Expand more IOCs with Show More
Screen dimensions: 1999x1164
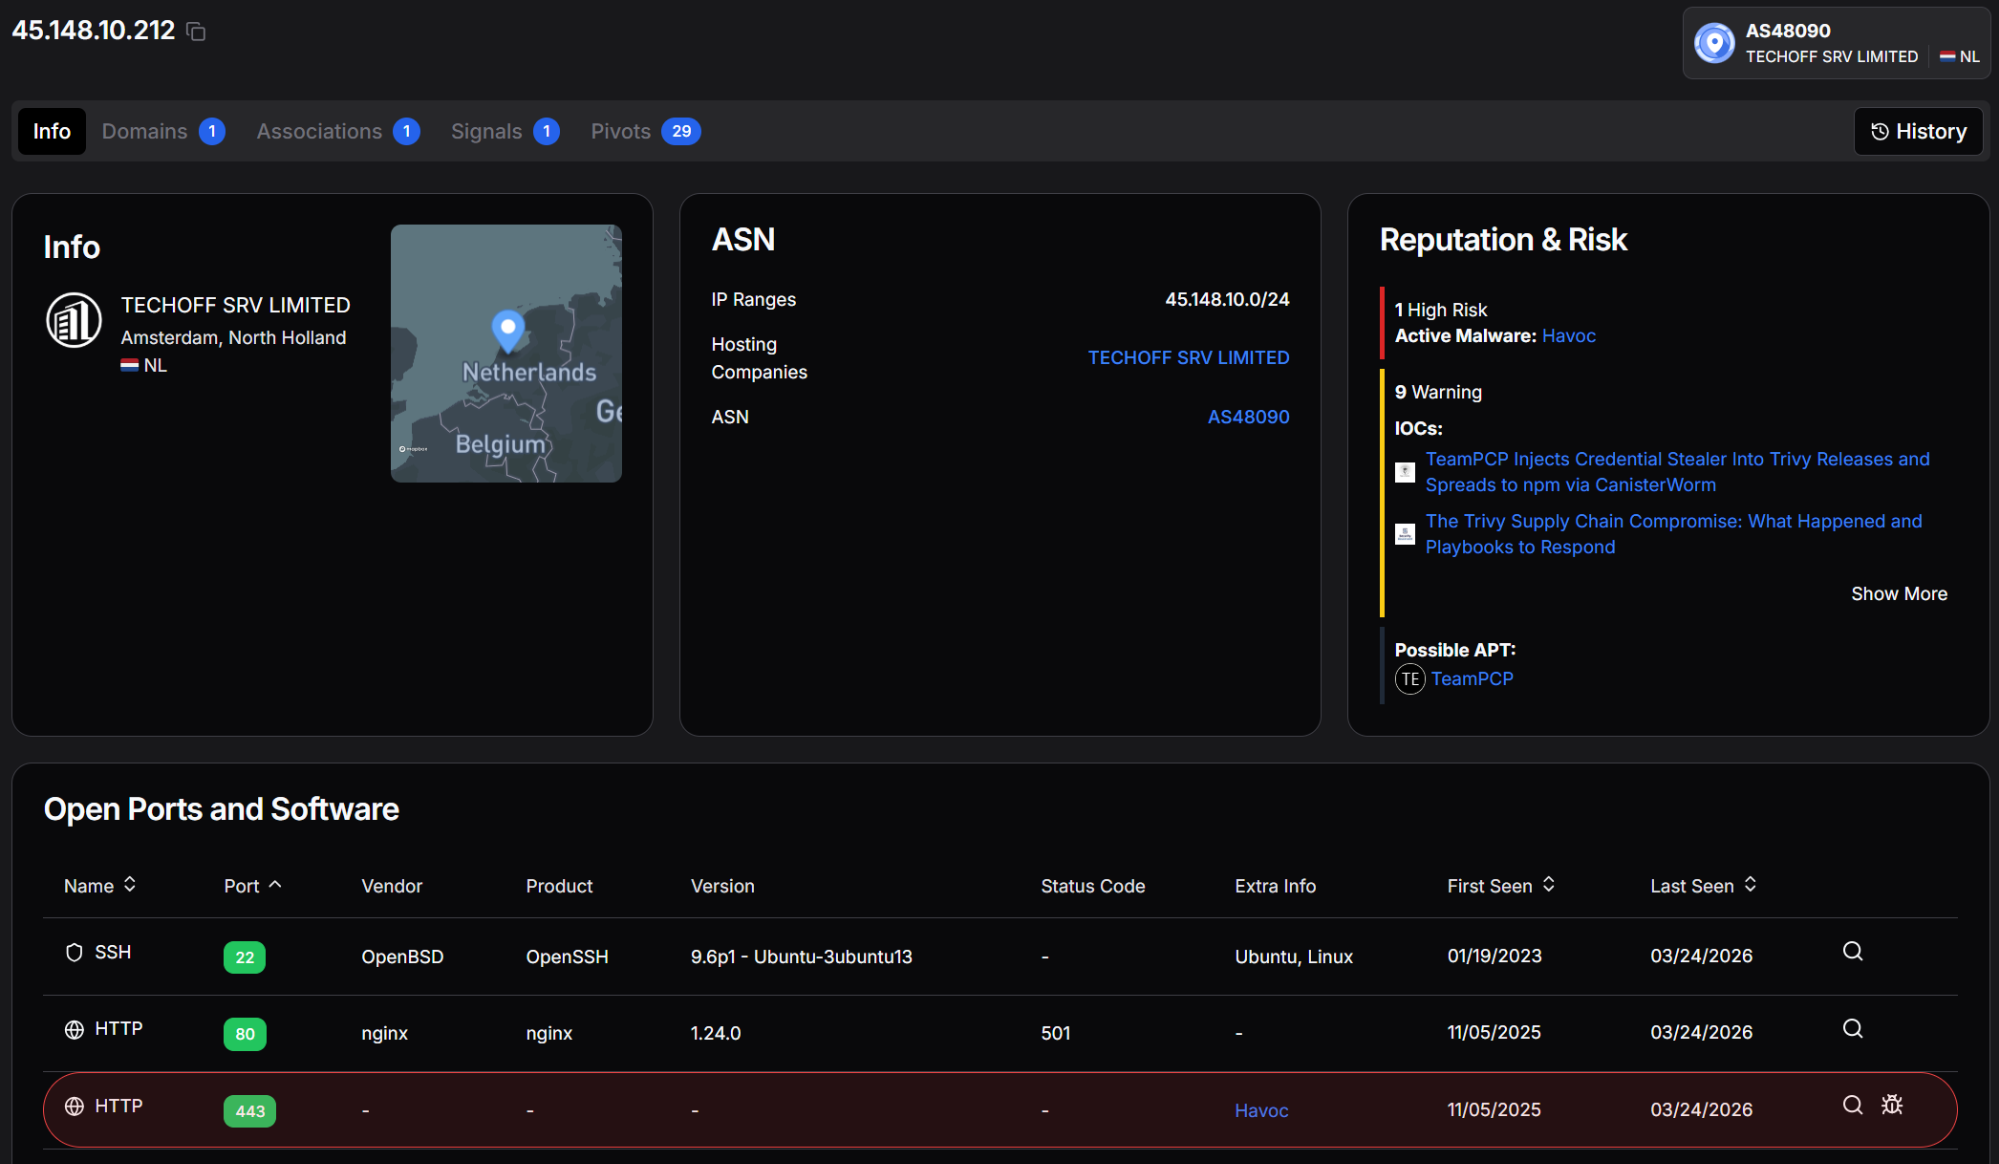[x=1898, y=593]
